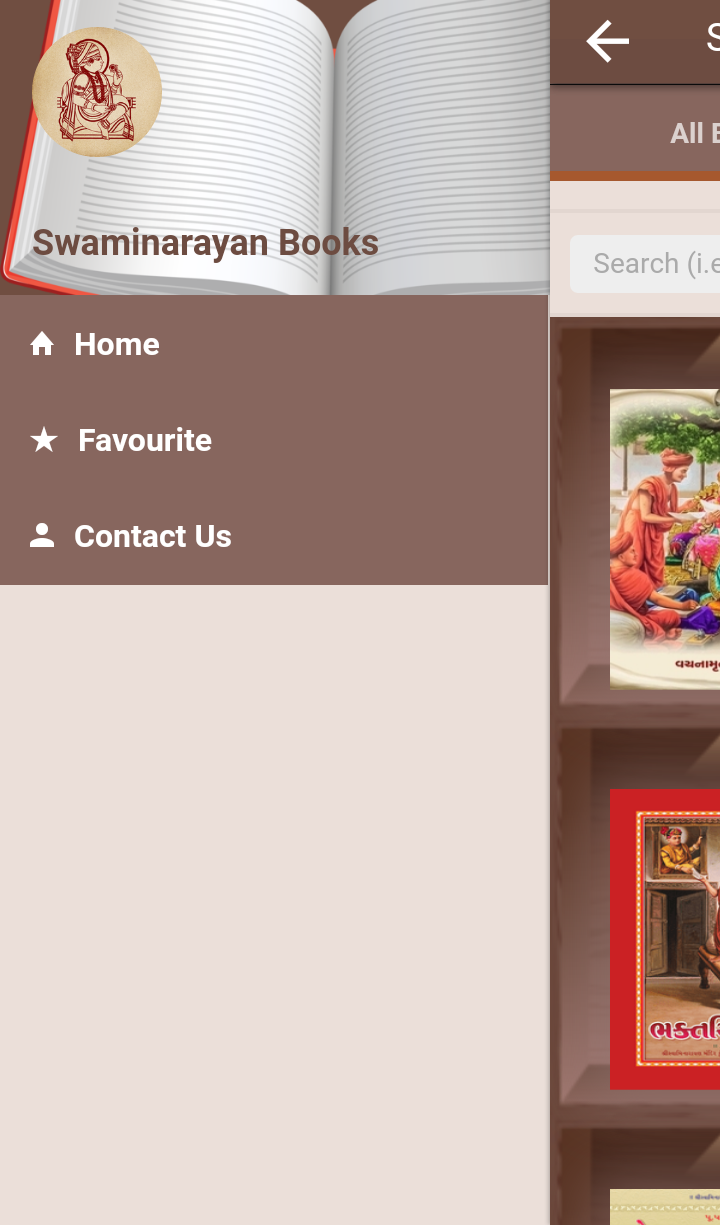Open the Favourite menu entry
This screenshot has width=720, height=1225.
click(x=274, y=440)
